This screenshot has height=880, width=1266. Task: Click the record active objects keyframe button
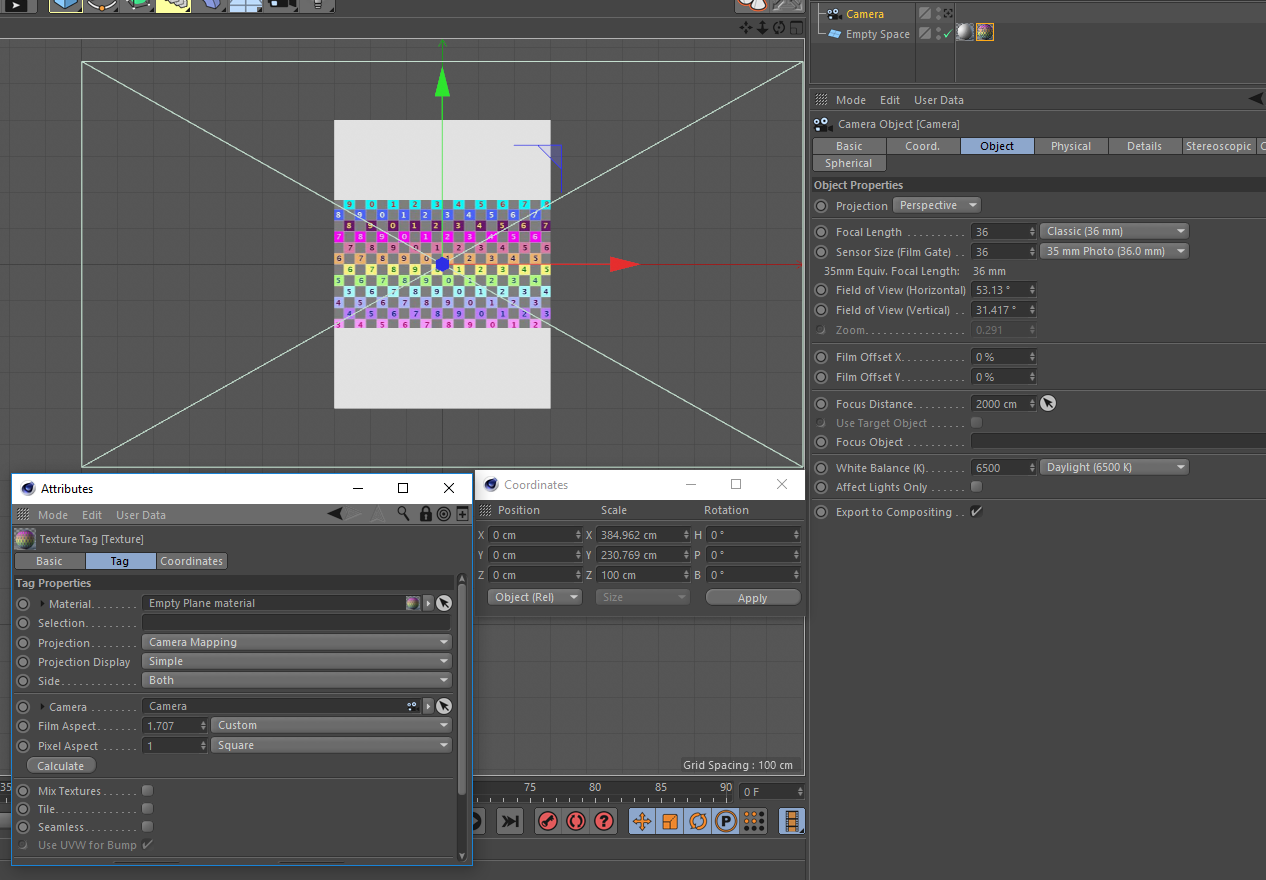(x=547, y=822)
